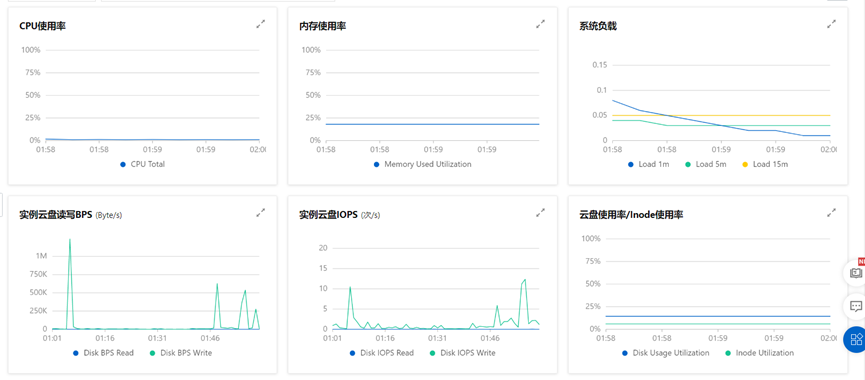Toggle the Load 1m legend series

648,164
